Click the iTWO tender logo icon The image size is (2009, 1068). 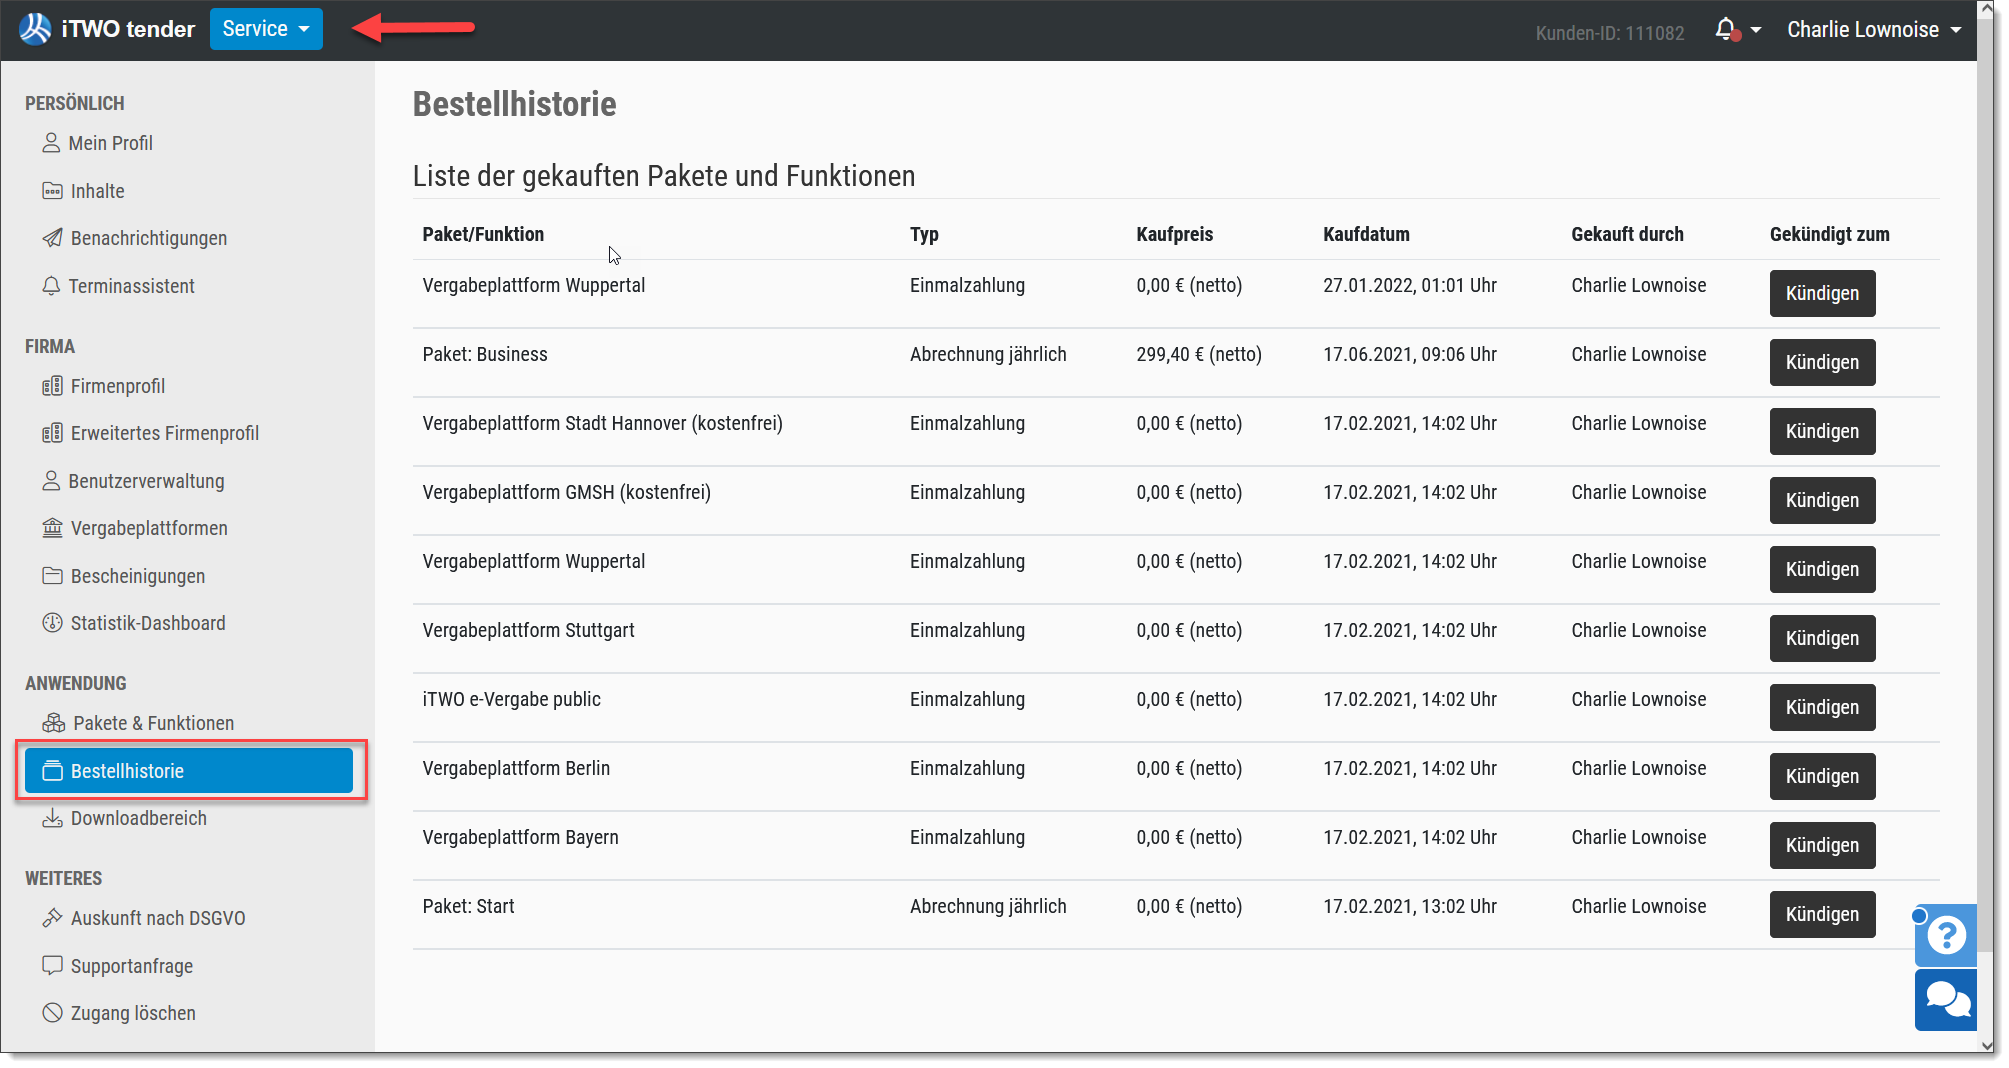(x=35, y=29)
